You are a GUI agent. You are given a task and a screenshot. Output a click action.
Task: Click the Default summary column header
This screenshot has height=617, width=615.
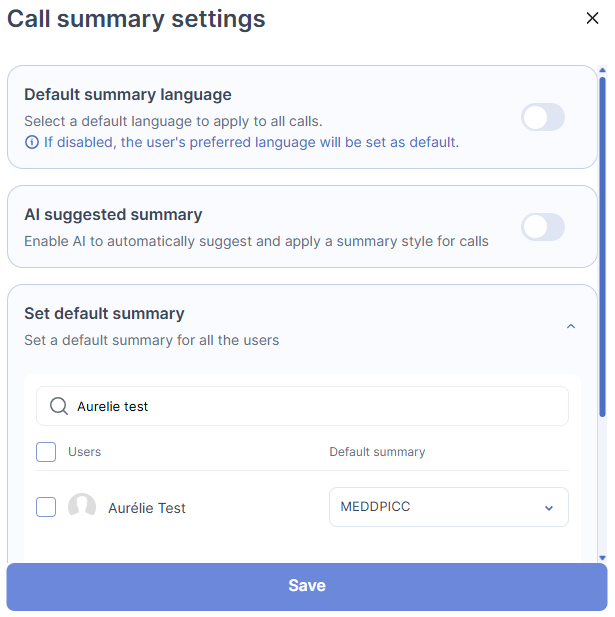point(377,452)
